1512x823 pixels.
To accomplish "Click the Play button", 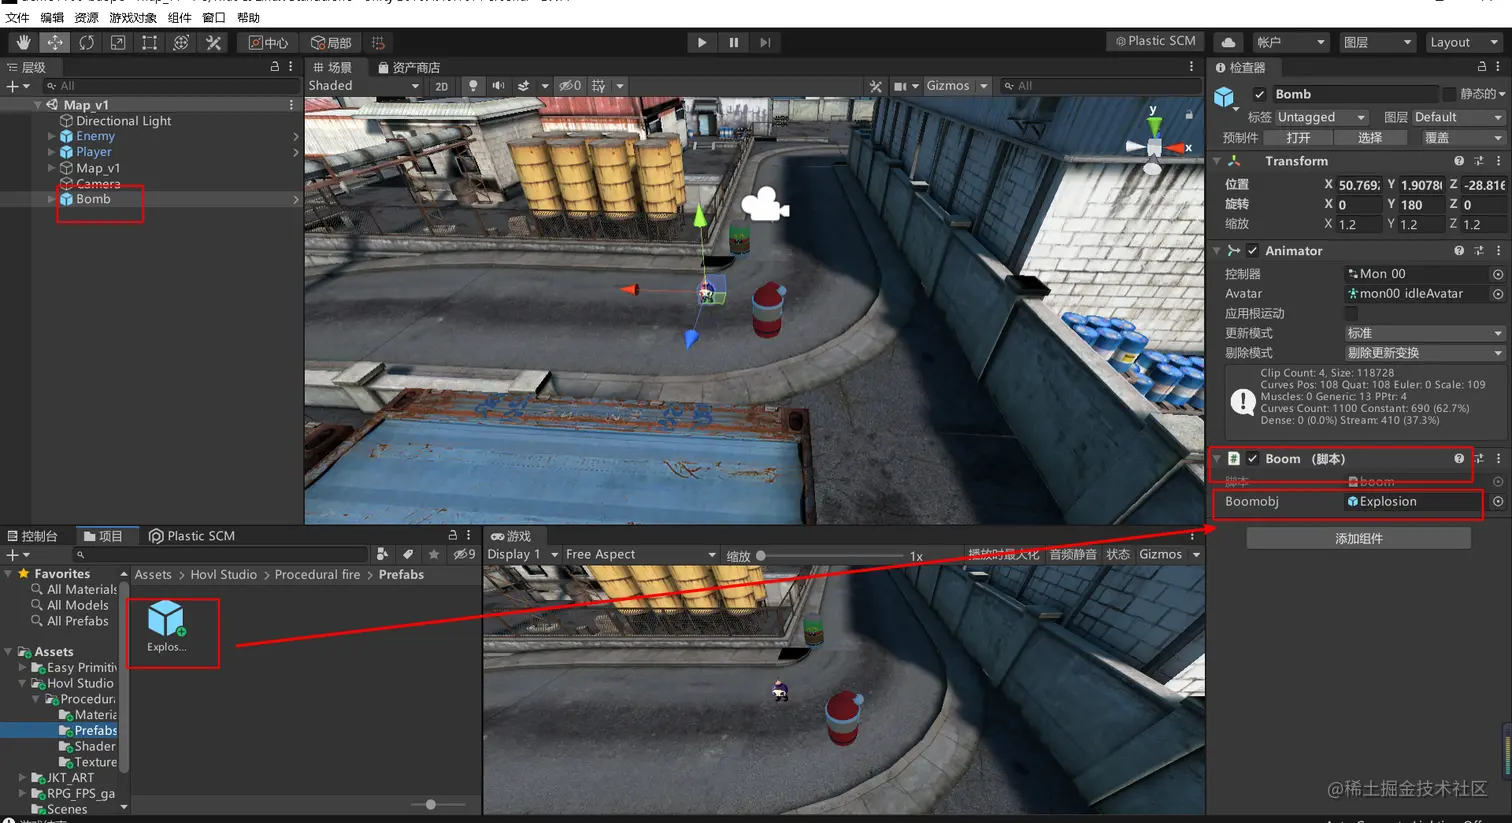I will tap(702, 42).
